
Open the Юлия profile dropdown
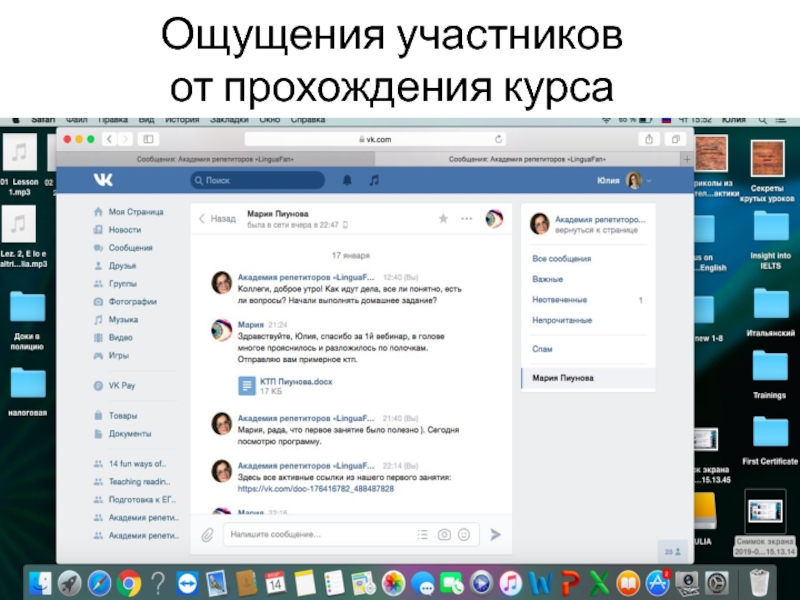pos(624,181)
